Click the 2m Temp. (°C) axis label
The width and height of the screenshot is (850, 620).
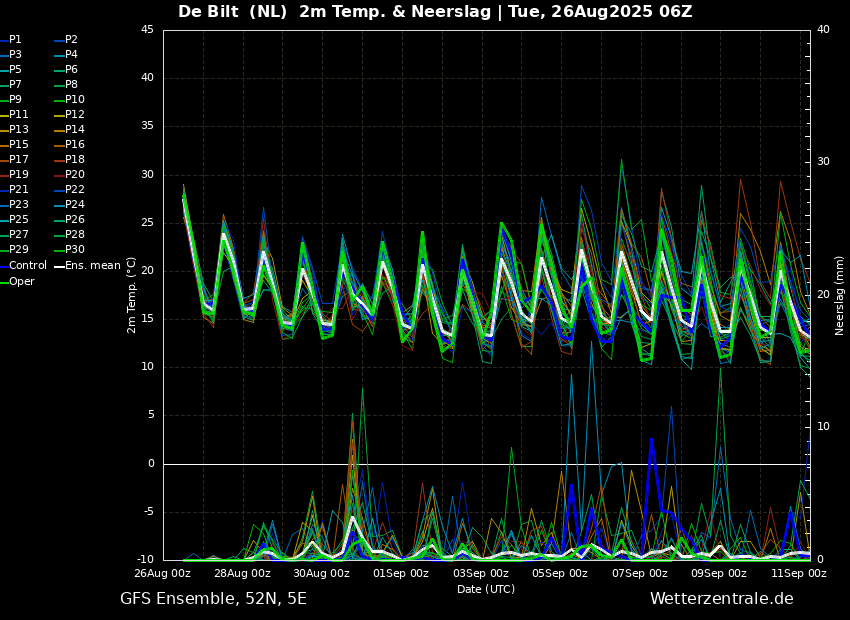(132, 295)
